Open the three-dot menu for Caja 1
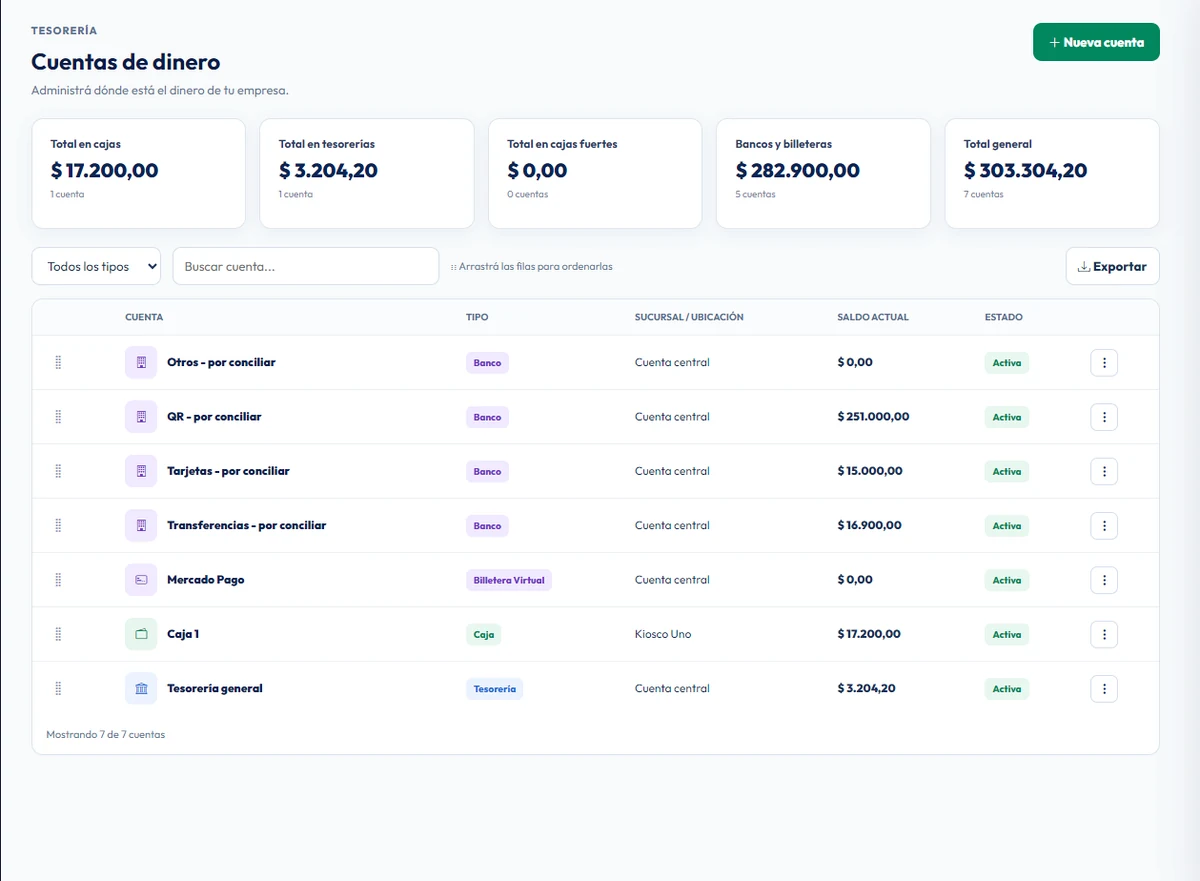Image resolution: width=1200 pixels, height=881 pixels. (x=1104, y=634)
